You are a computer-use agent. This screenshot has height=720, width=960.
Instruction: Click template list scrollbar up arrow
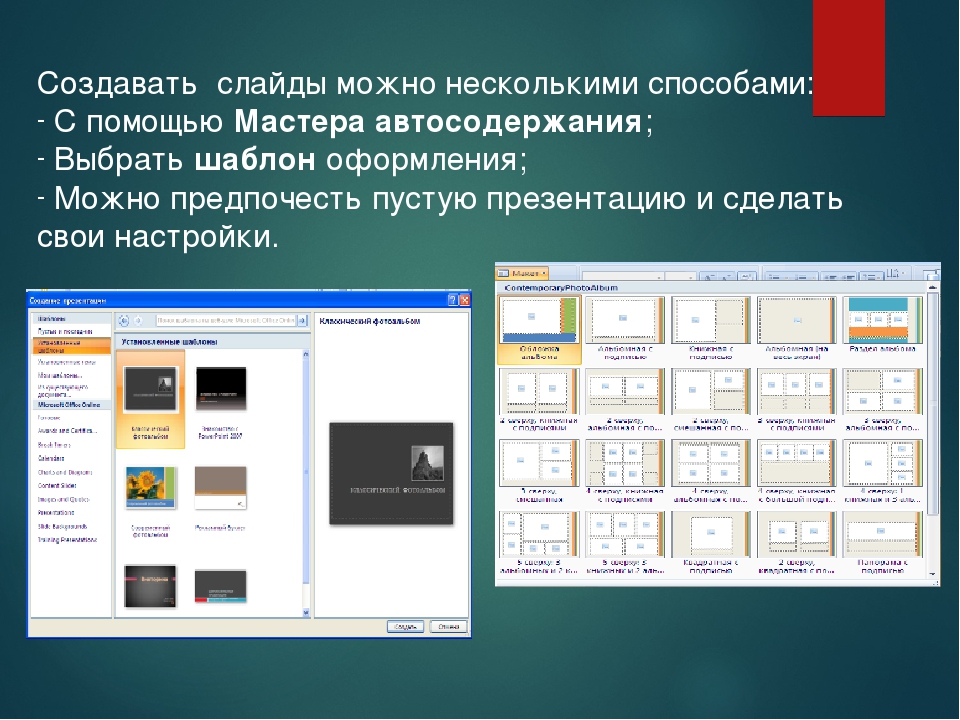coord(306,354)
